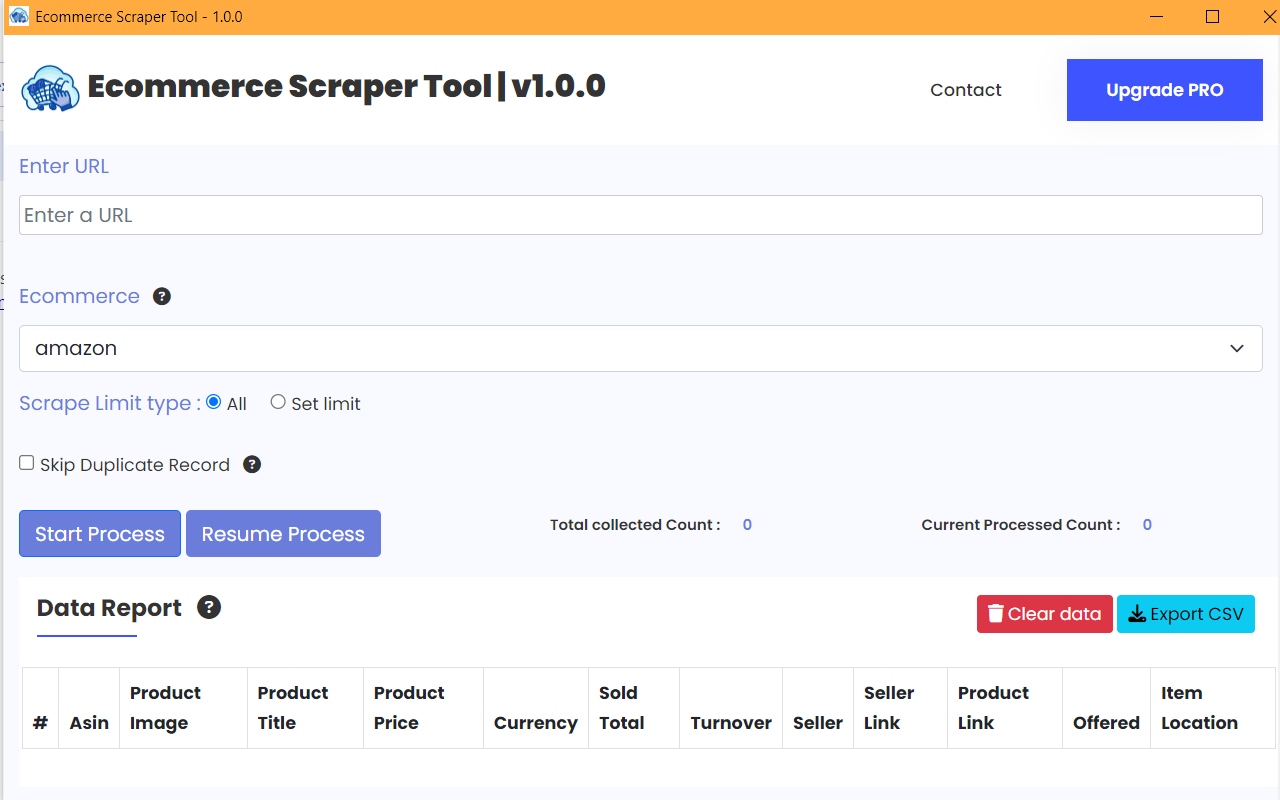The image size is (1280, 800).
Task: Click Start Process button
Action: (x=100, y=534)
